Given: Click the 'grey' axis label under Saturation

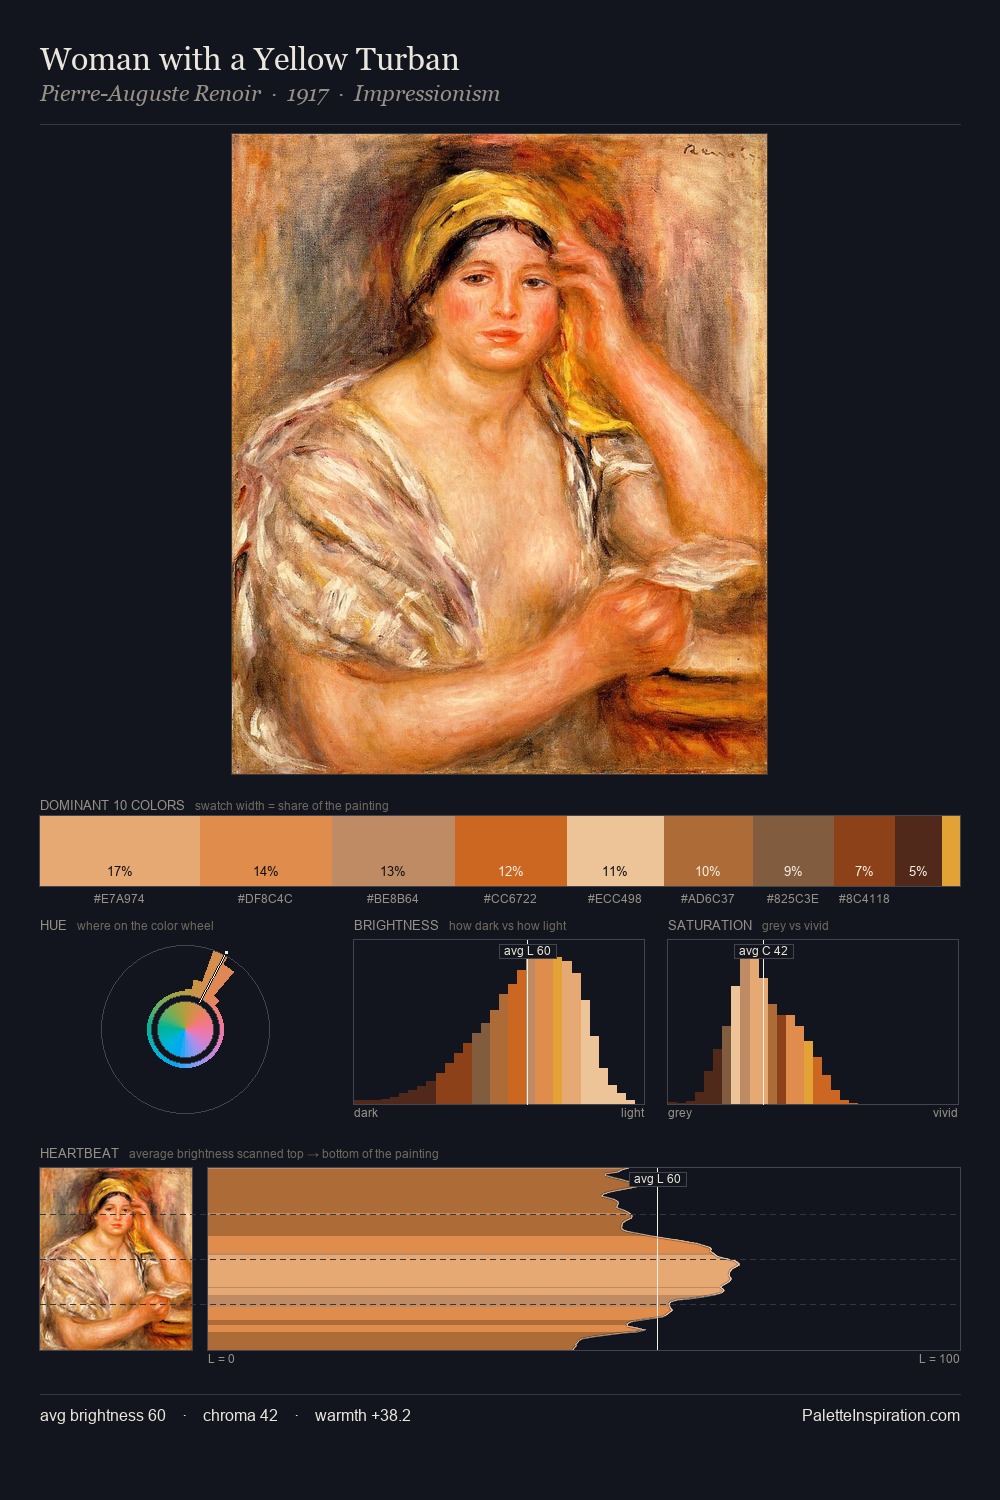Looking at the screenshot, I should [x=680, y=1113].
